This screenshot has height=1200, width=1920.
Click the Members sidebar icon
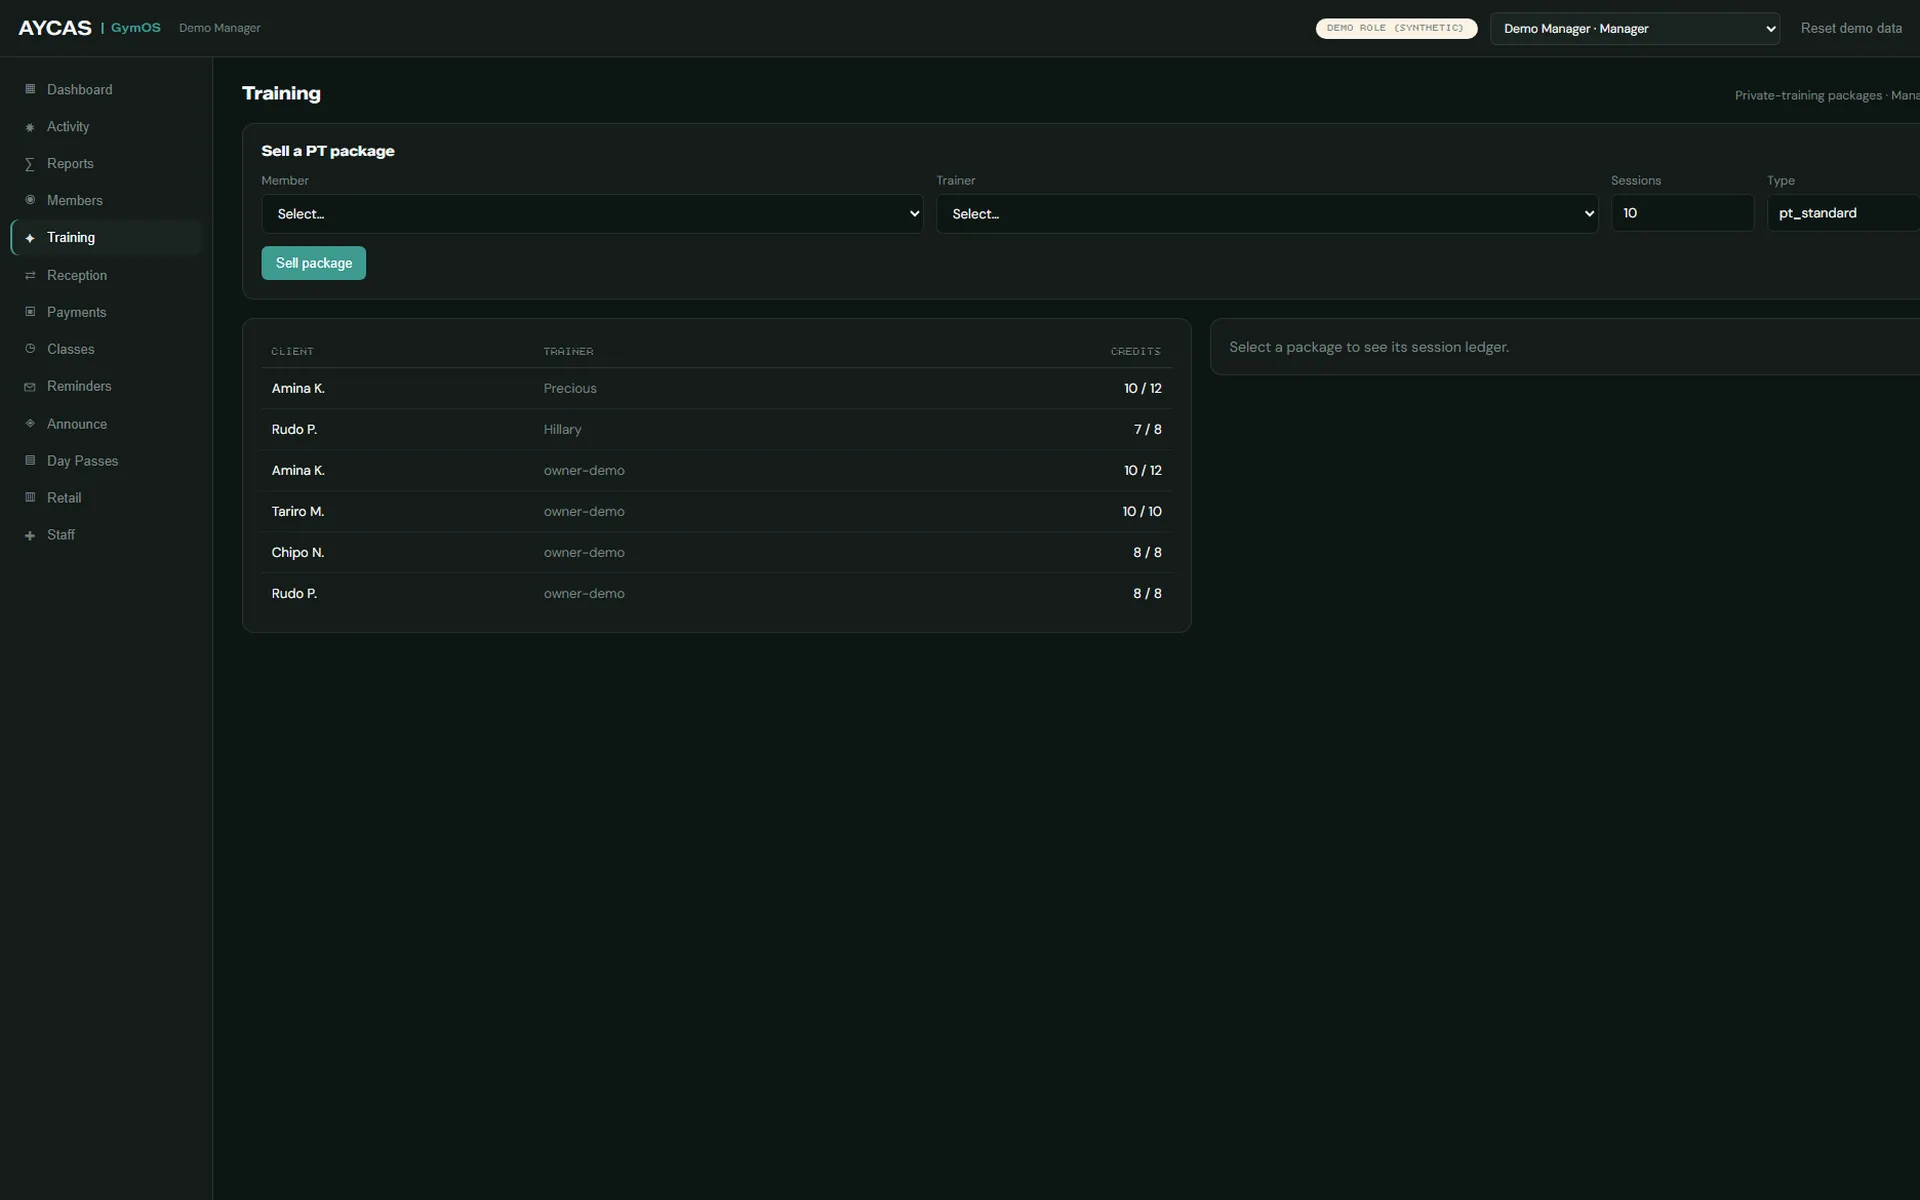click(x=30, y=200)
